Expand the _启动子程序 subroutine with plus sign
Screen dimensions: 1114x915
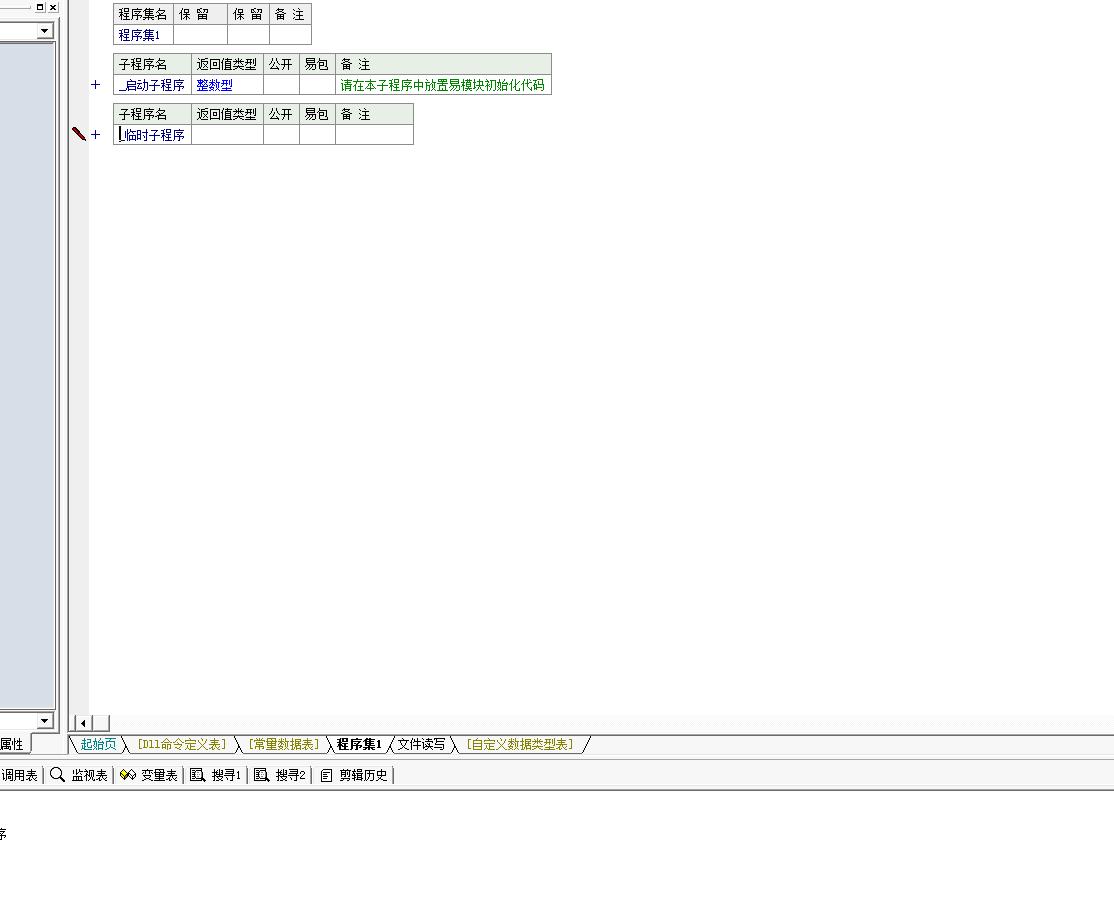pyautogui.click(x=96, y=85)
